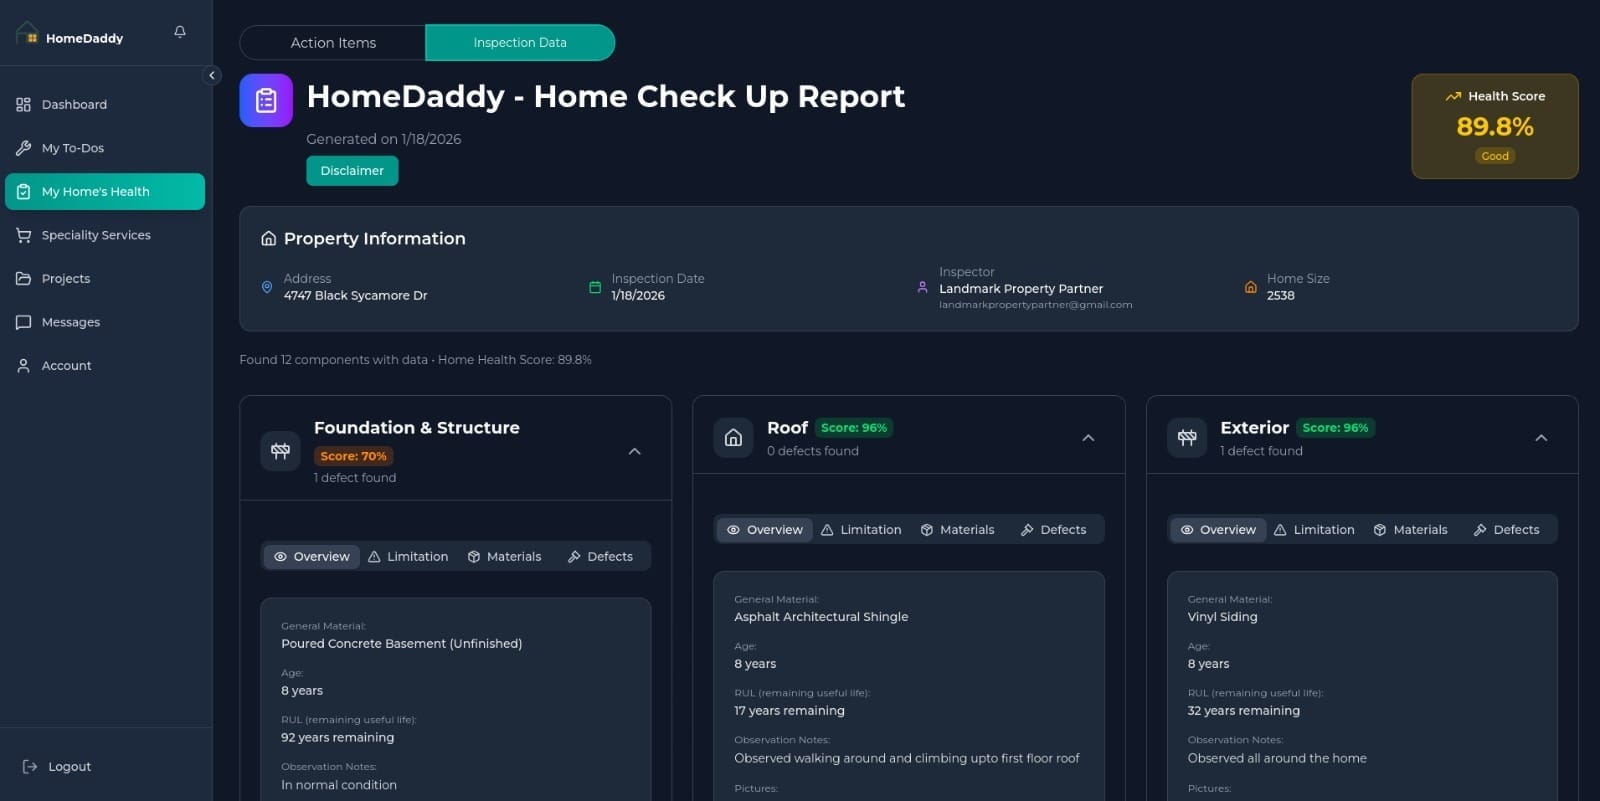Click the inspector person icon
This screenshot has width=1600, height=801.
(922, 287)
